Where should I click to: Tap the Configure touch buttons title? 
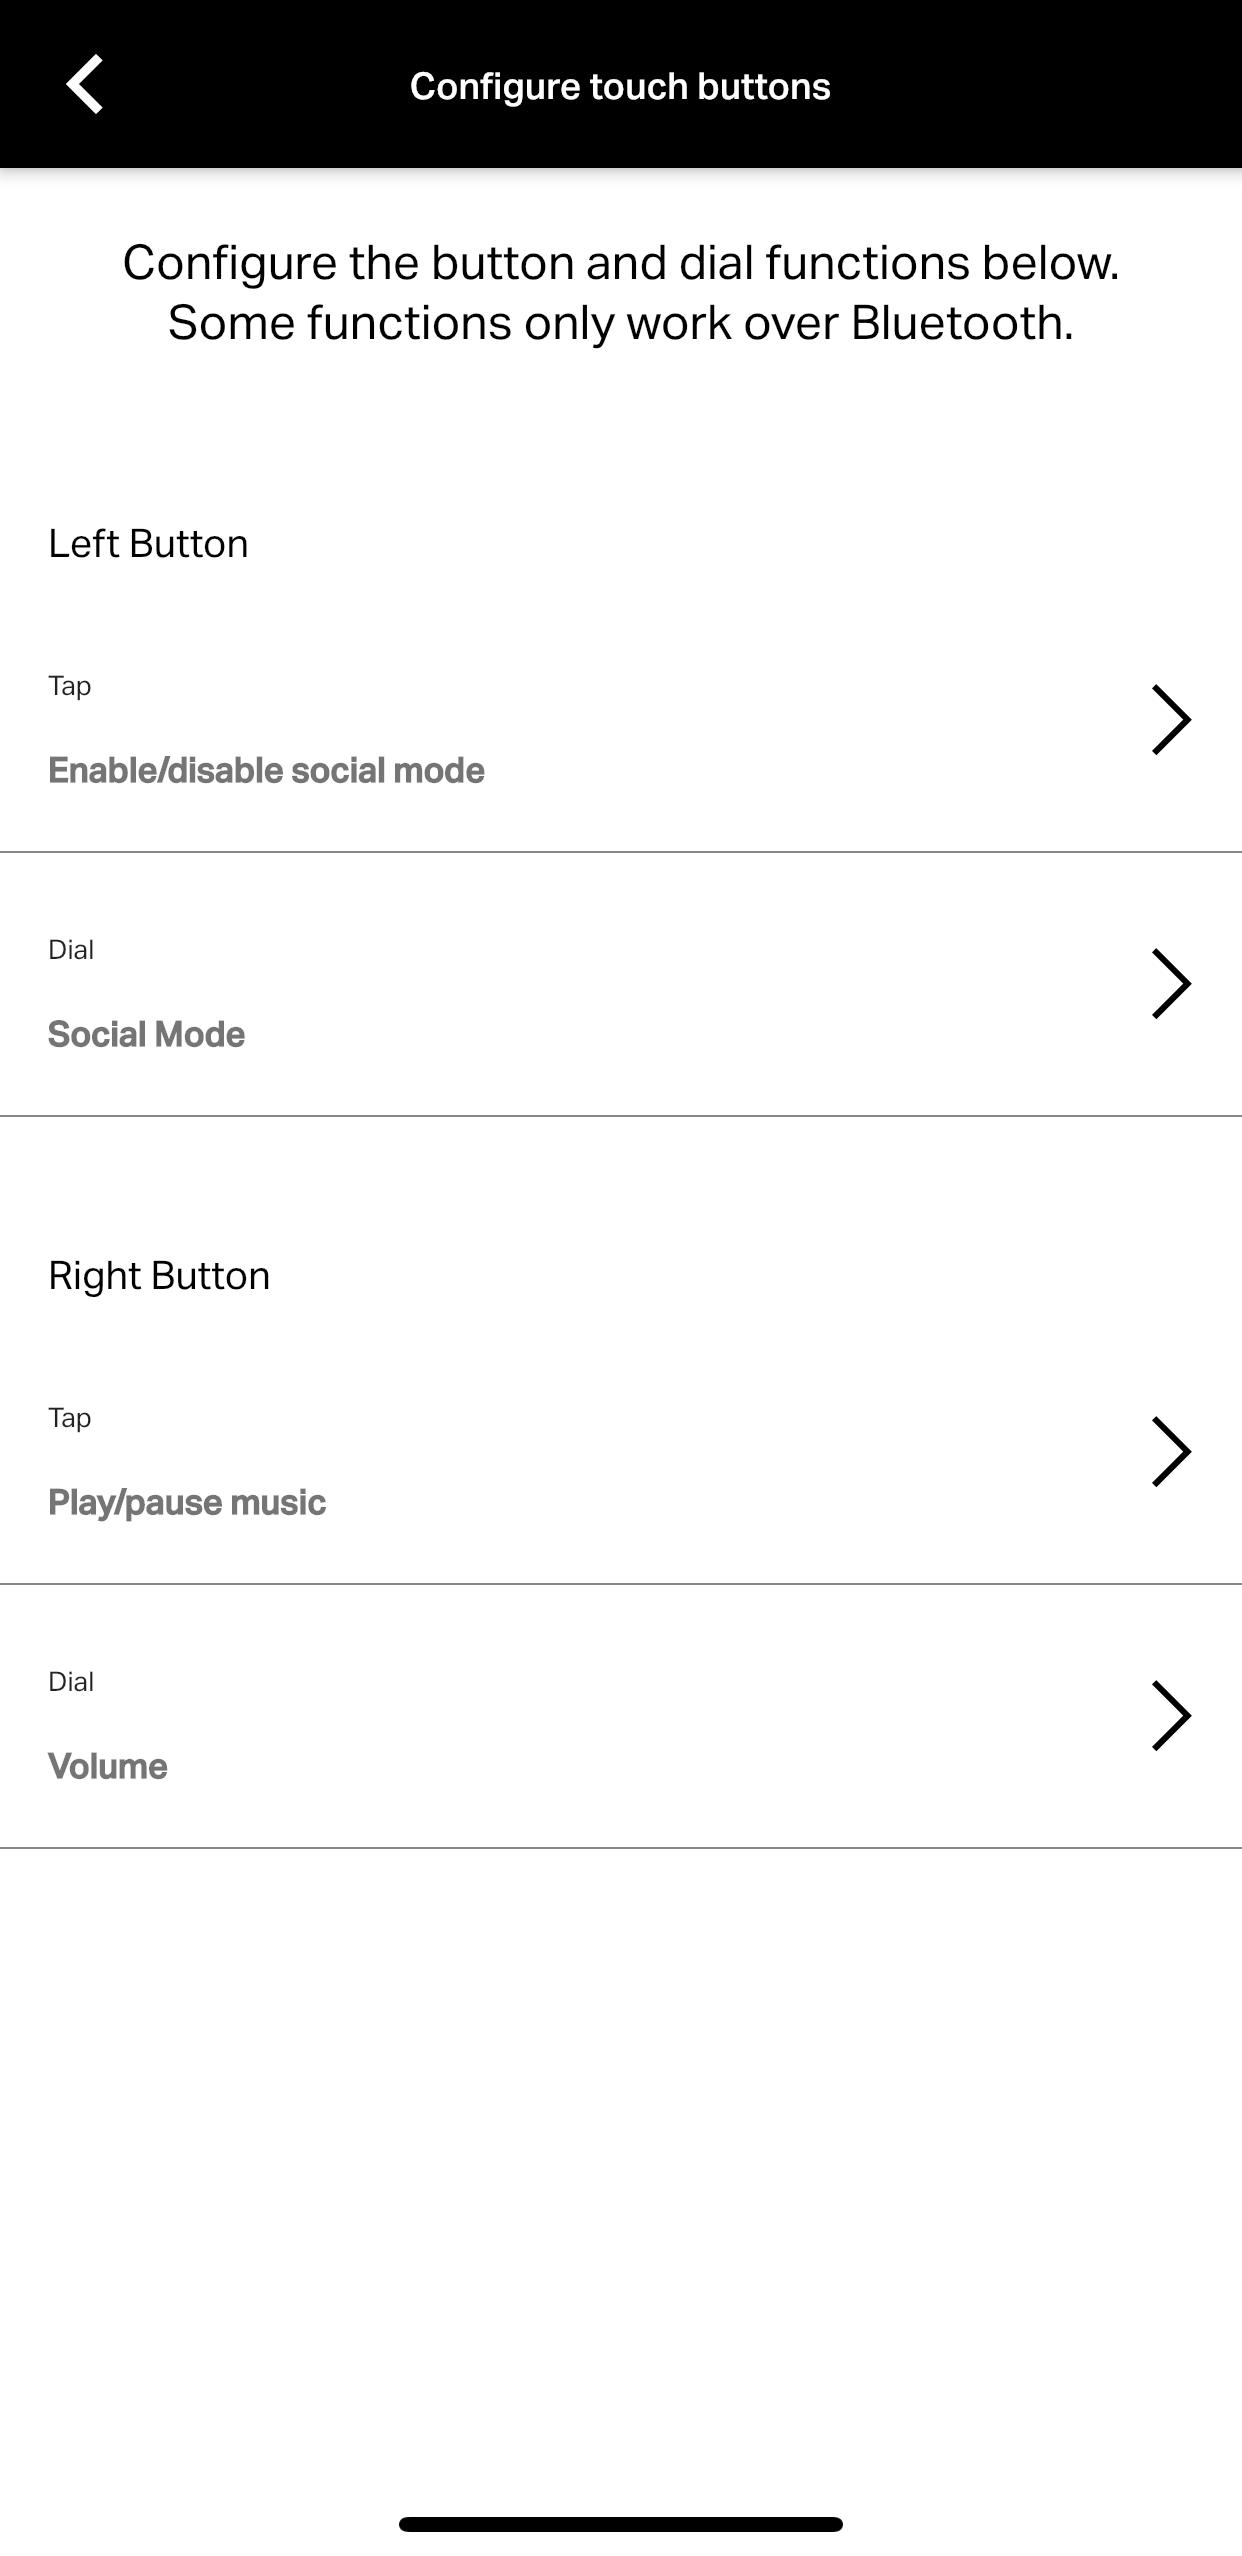point(620,86)
